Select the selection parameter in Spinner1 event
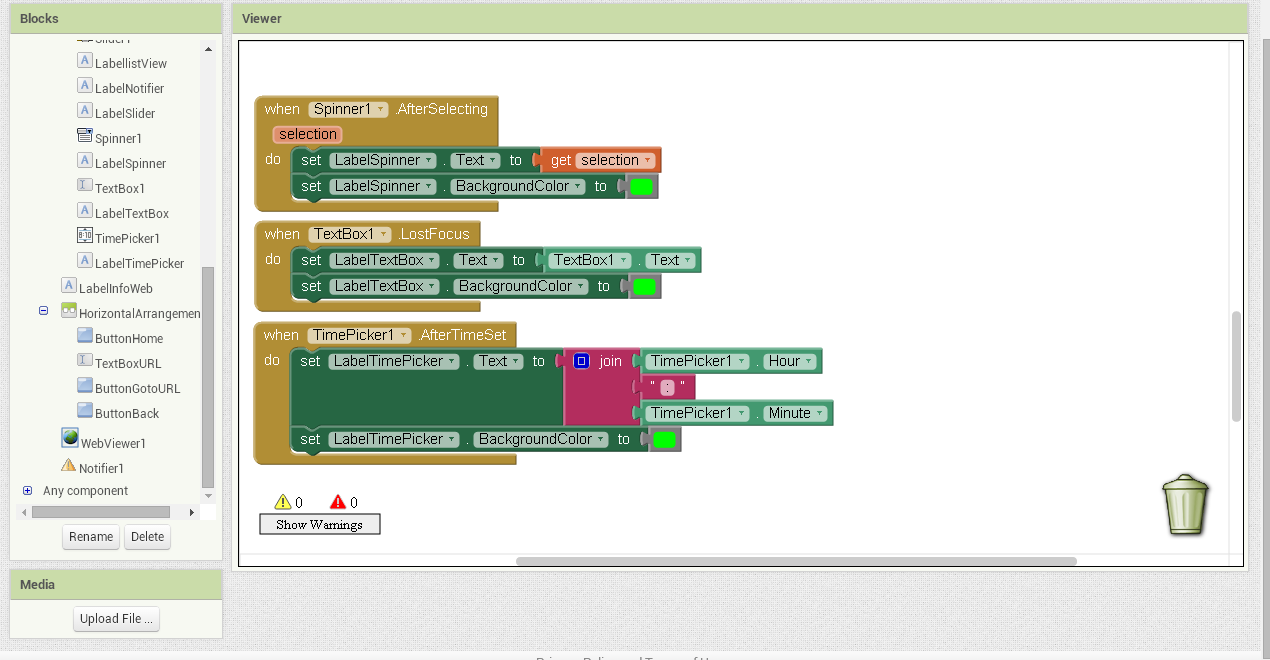This screenshot has width=1270, height=660. [x=308, y=134]
